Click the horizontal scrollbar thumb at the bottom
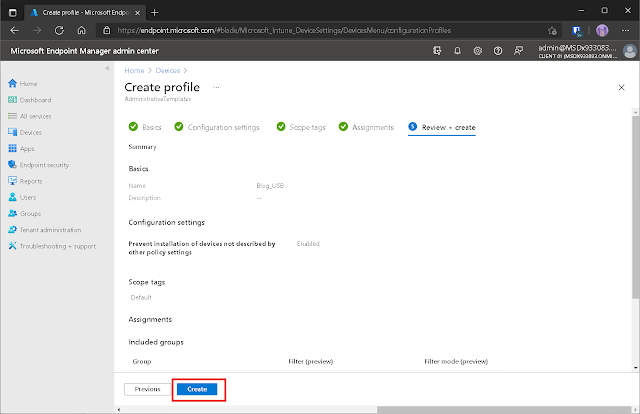The height and width of the screenshot is (414, 640). click(x=504, y=409)
